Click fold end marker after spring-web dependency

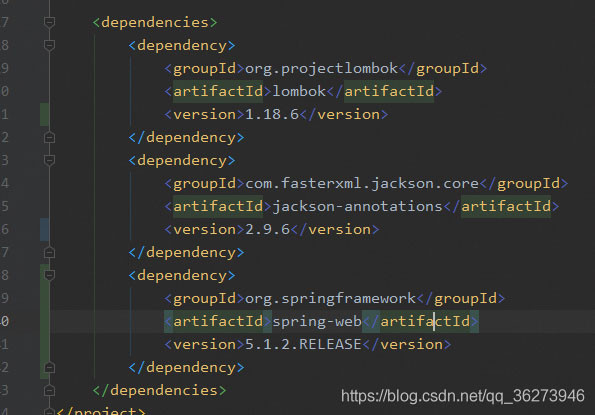click(x=49, y=367)
